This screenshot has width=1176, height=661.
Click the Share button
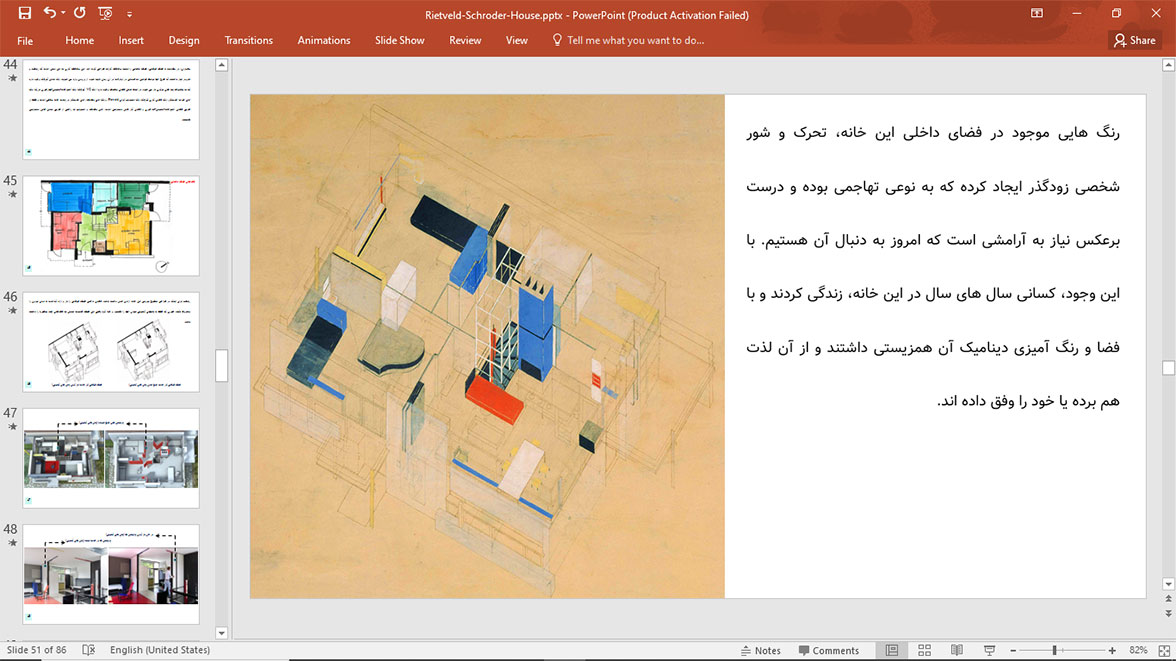pos(1135,41)
